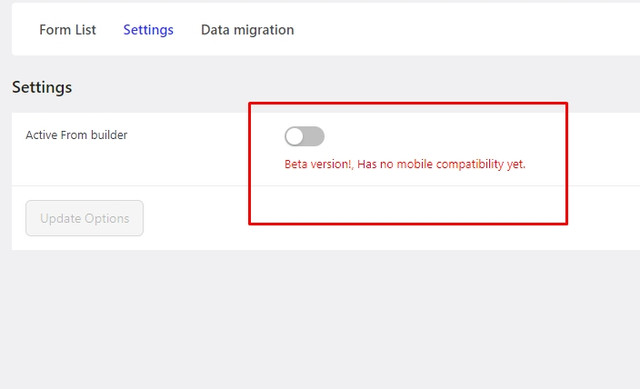Select the Settings page heading
This screenshot has height=389, width=640.
point(42,87)
